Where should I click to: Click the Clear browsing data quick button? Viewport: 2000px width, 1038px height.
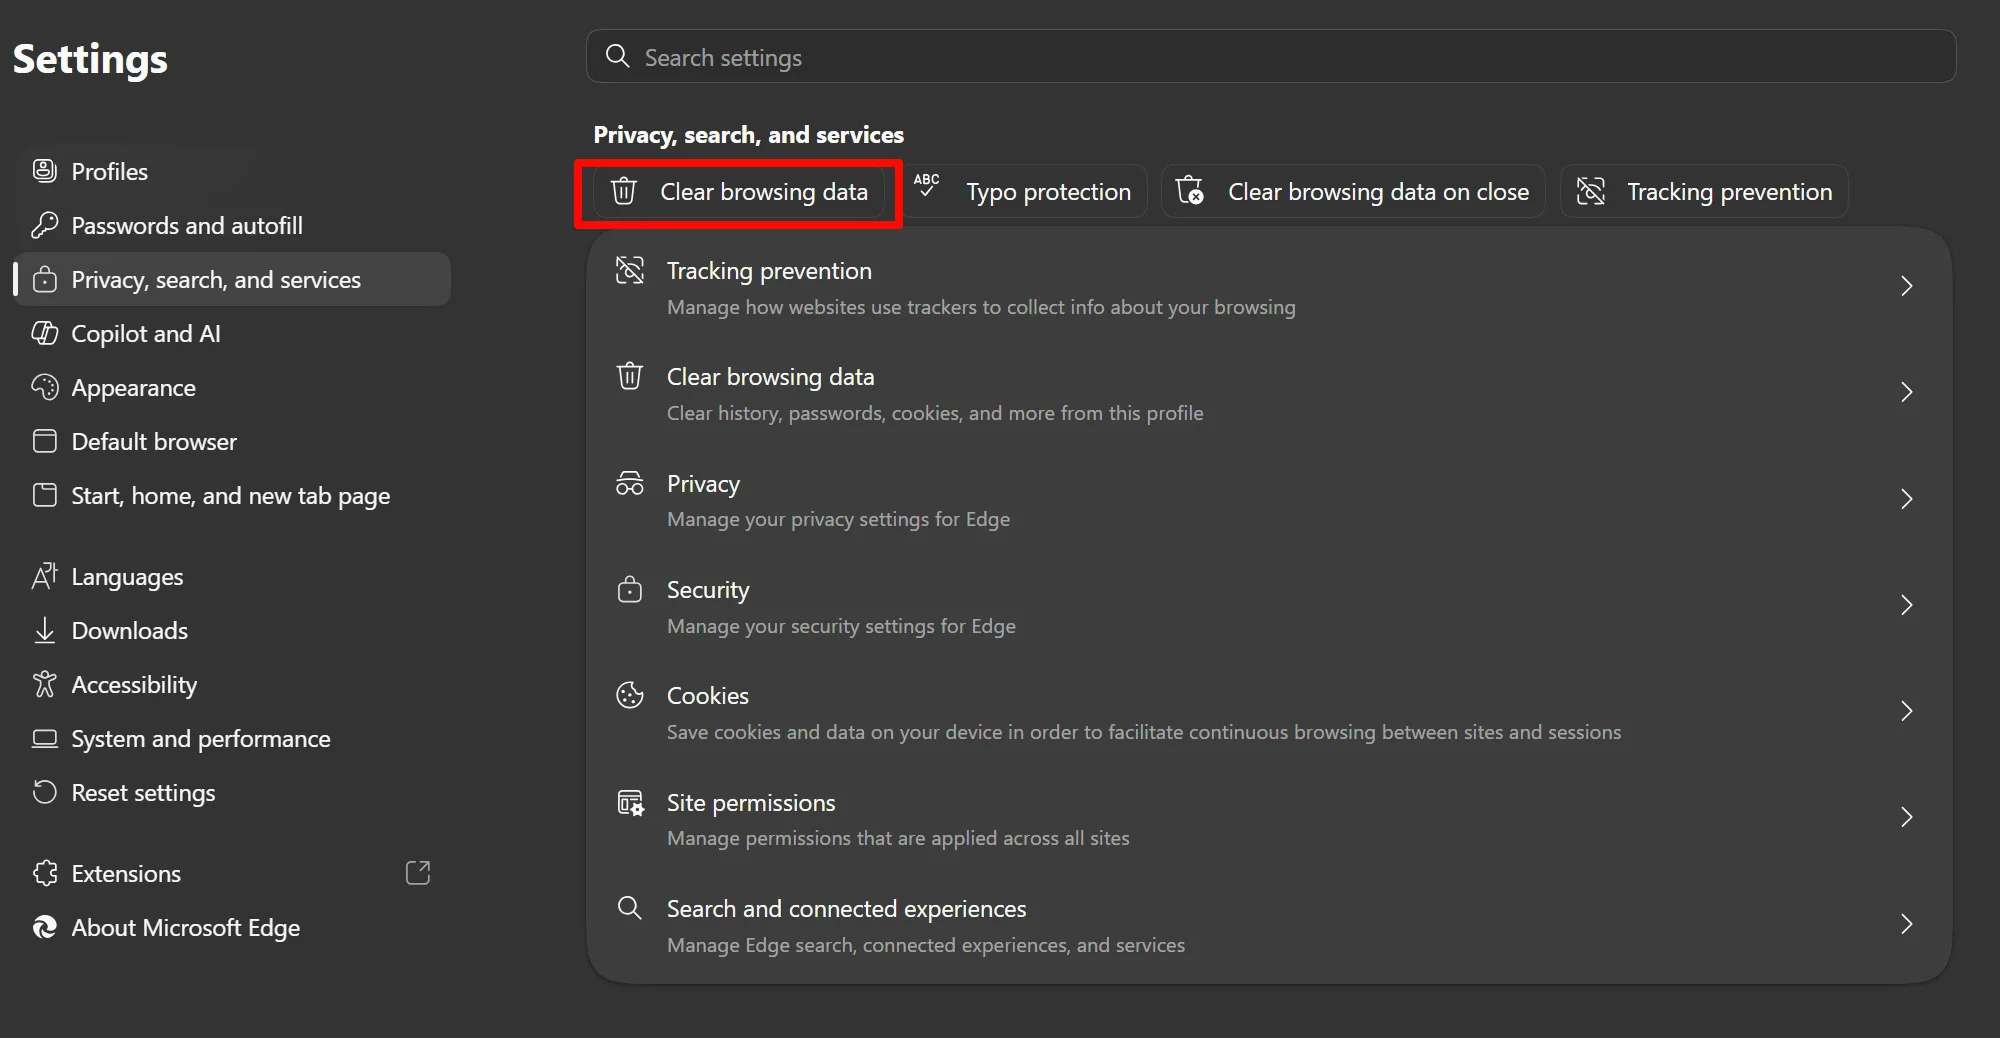pos(739,191)
